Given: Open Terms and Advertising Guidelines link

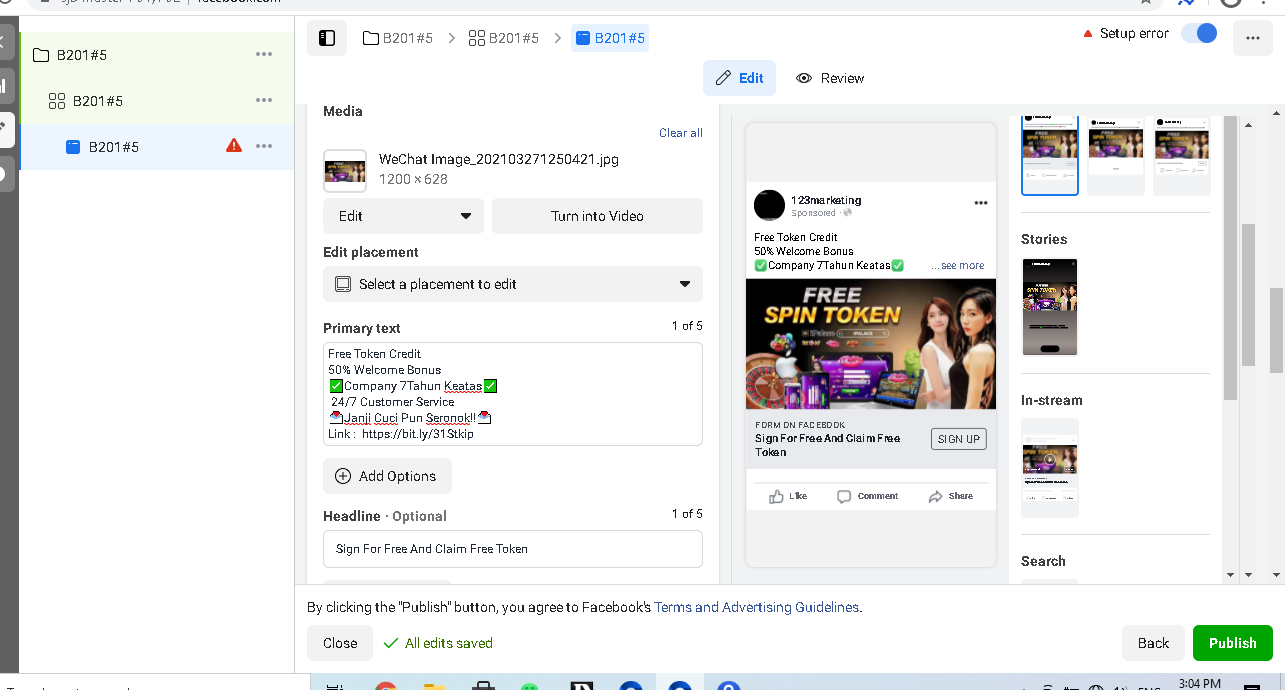Looking at the screenshot, I should coord(756,607).
